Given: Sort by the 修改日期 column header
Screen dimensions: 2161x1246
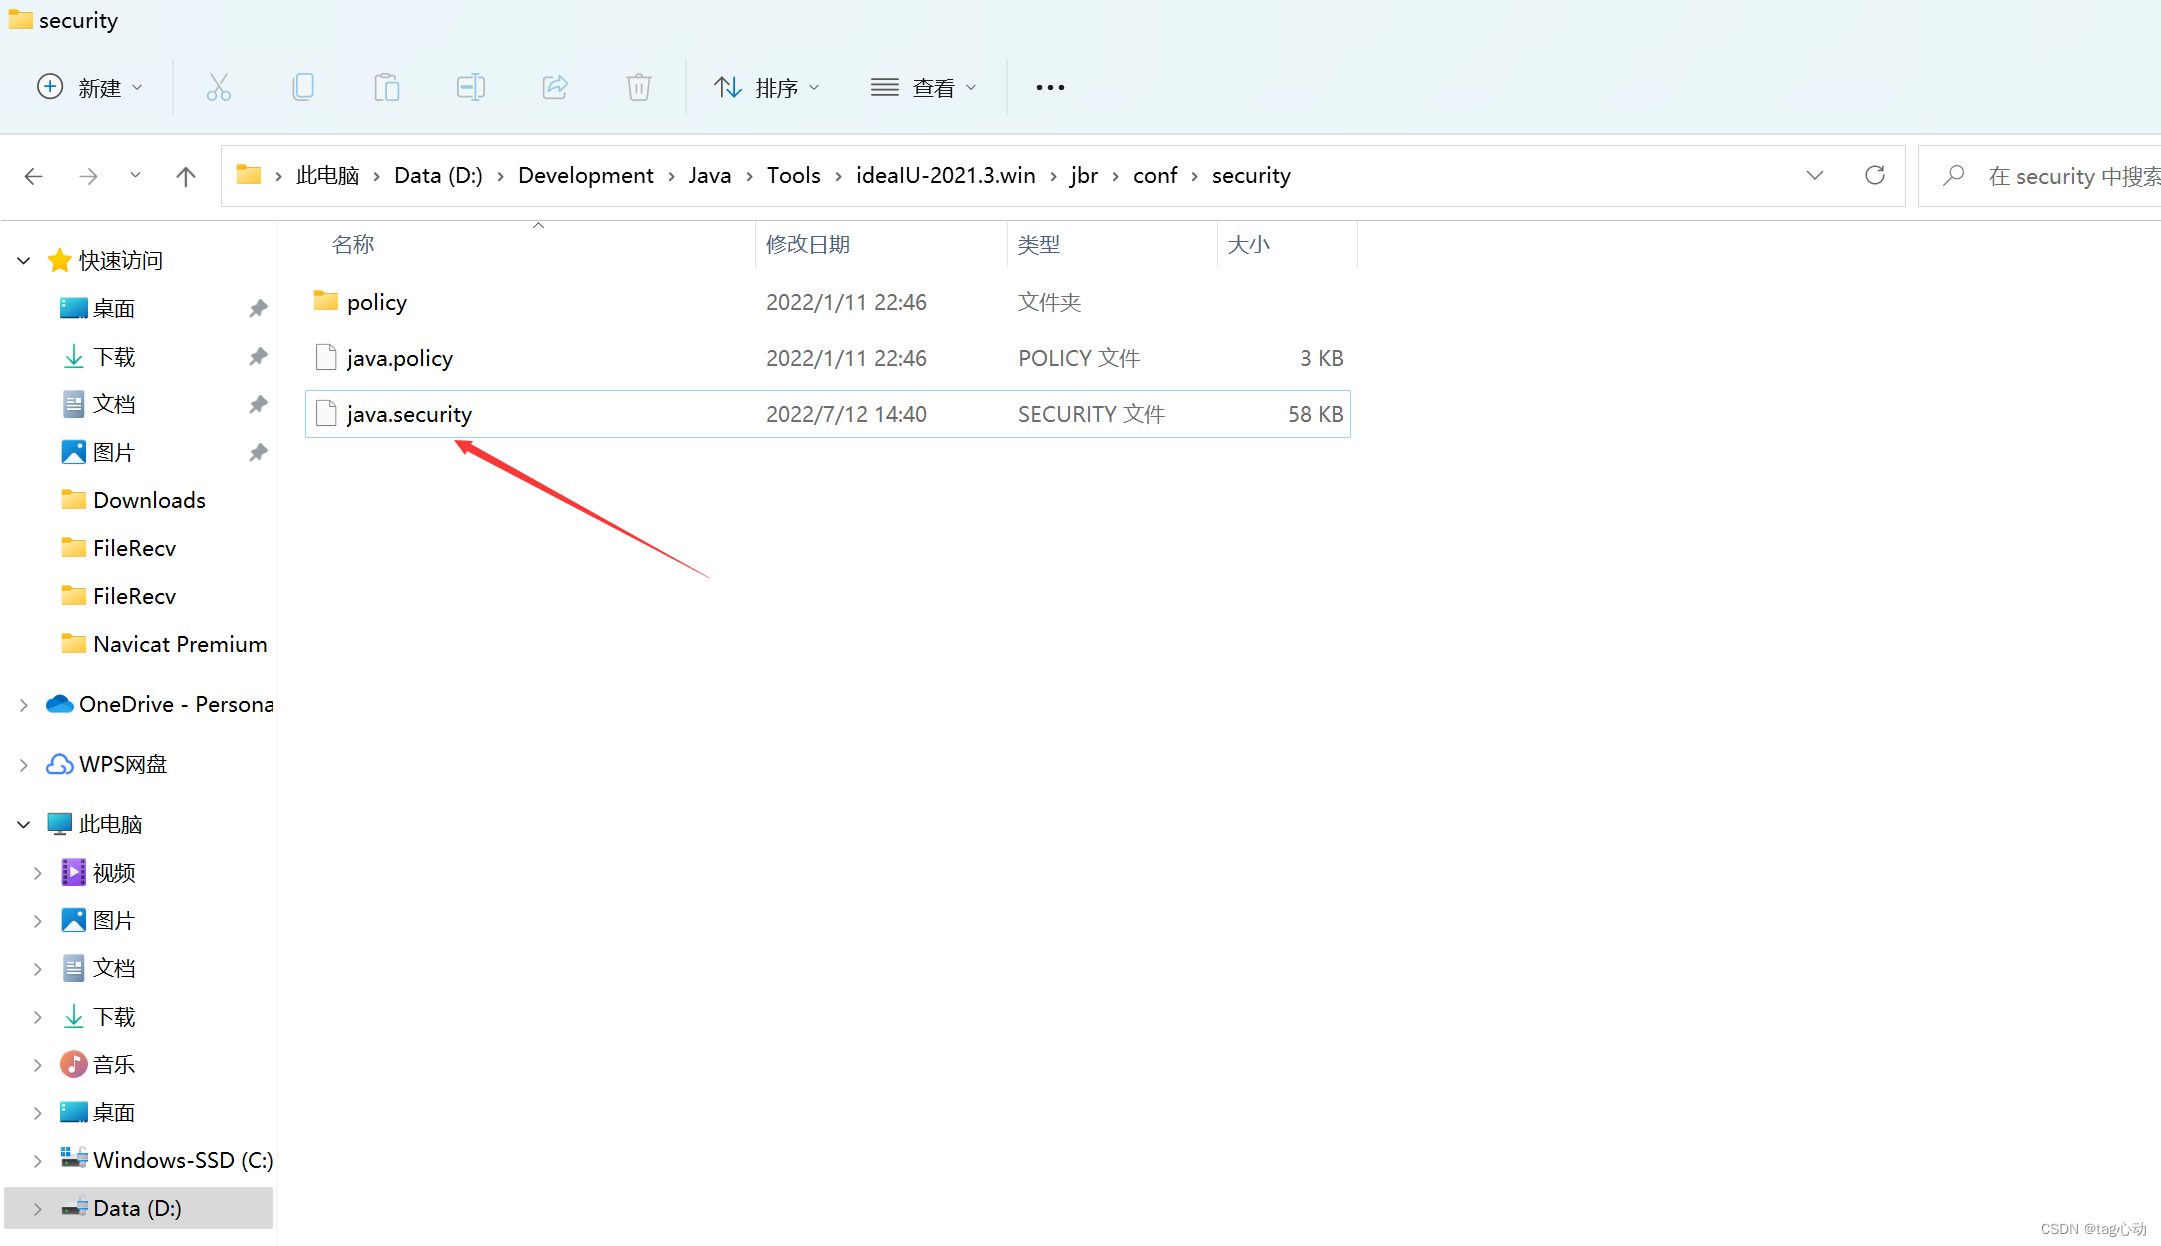Looking at the screenshot, I should point(808,245).
